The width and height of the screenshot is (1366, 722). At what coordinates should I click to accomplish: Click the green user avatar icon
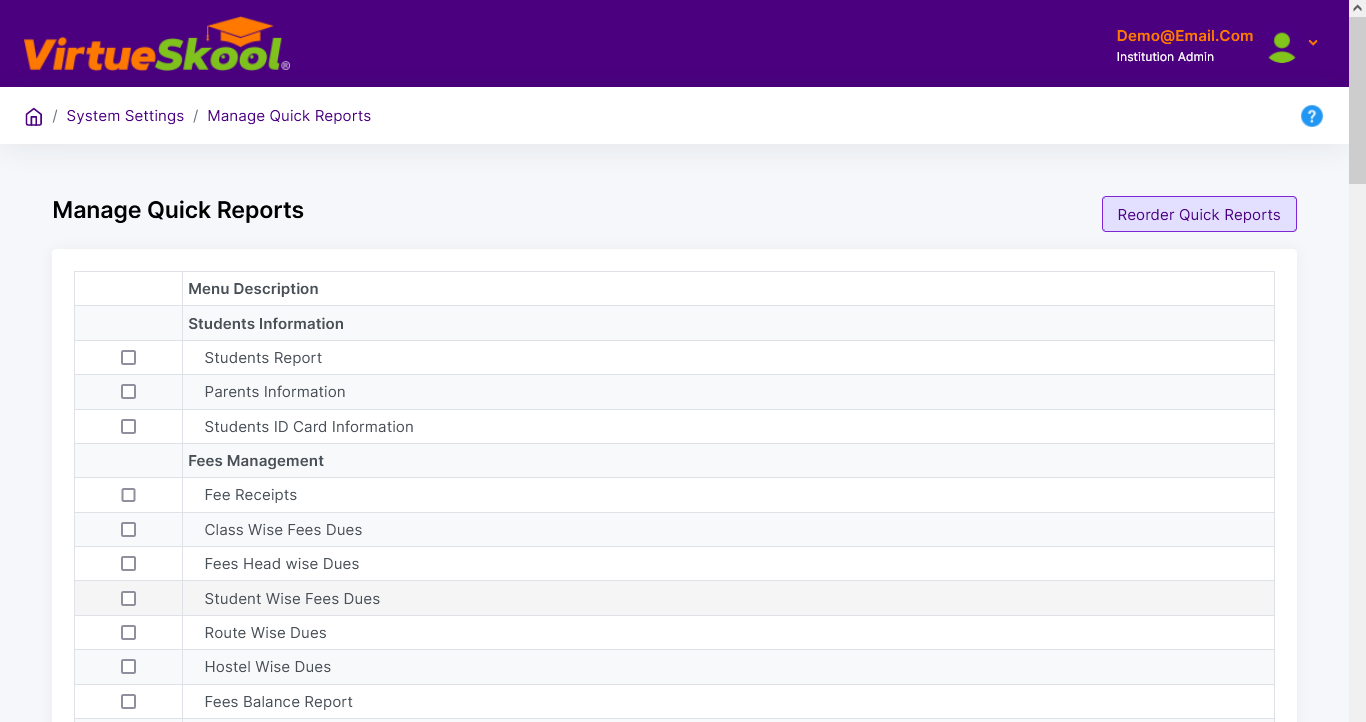1282,47
